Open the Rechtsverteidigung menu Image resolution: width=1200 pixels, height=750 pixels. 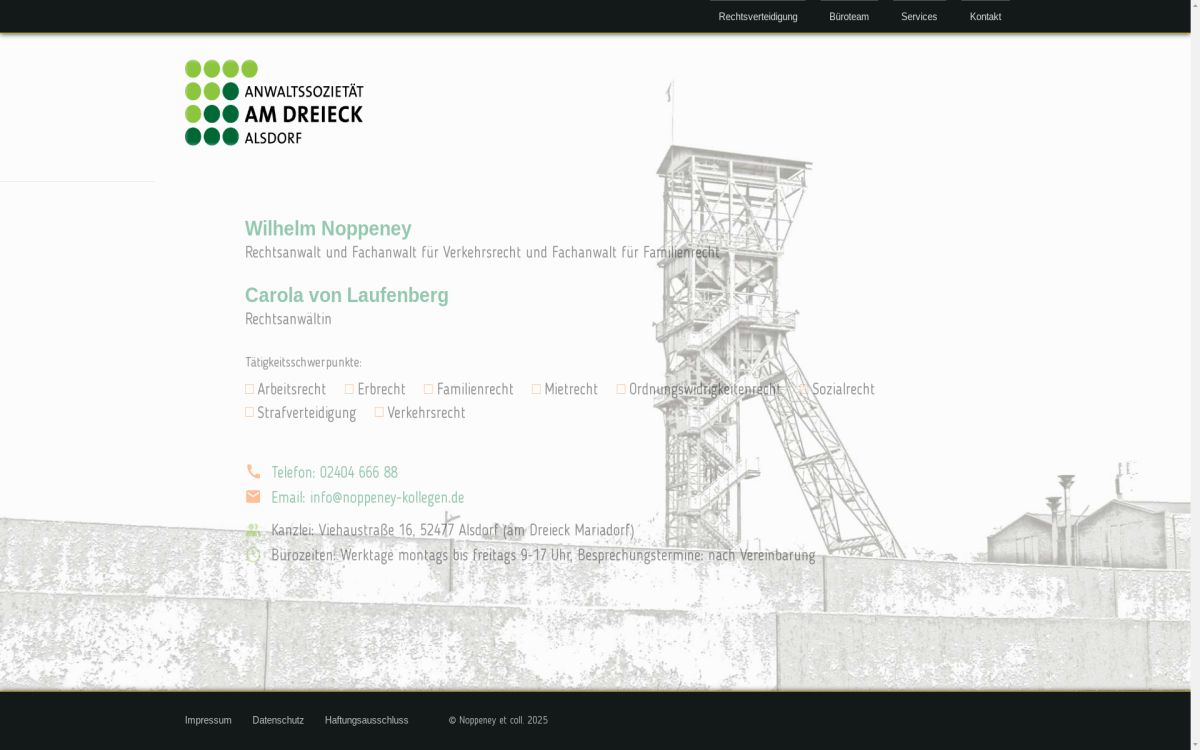(758, 17)
